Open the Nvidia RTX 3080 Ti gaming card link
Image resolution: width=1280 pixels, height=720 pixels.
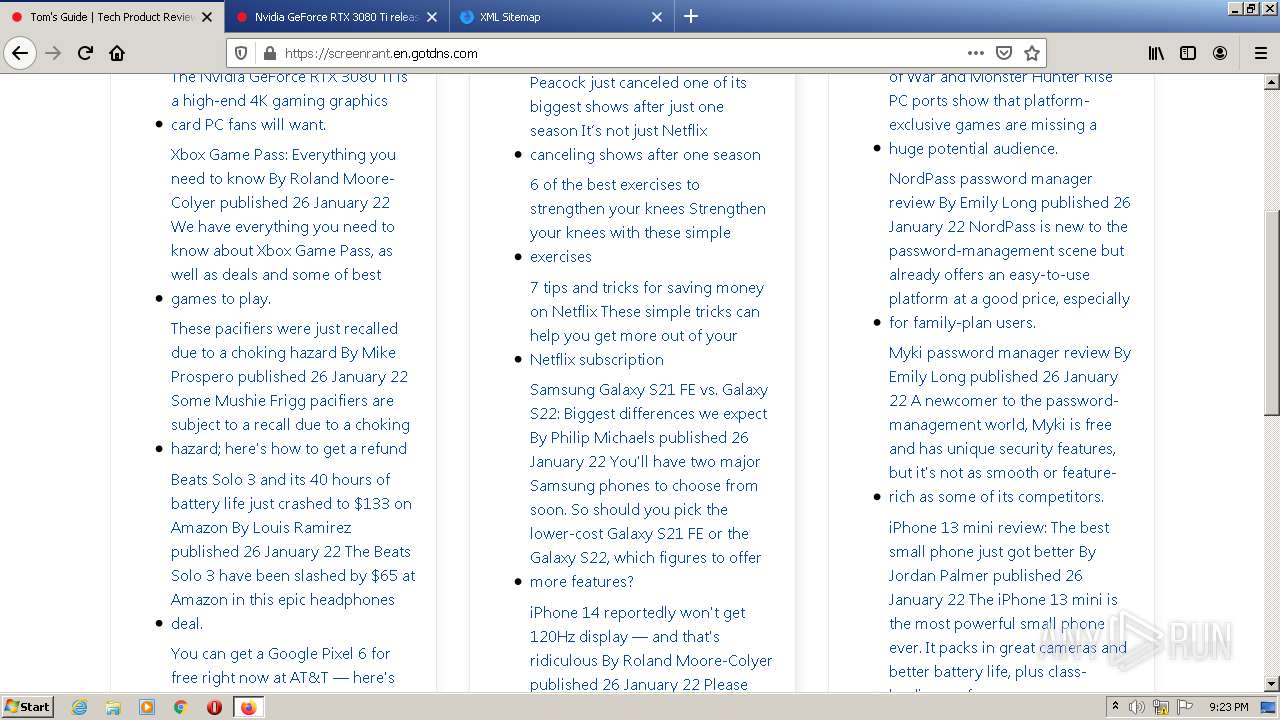point(290,100)
